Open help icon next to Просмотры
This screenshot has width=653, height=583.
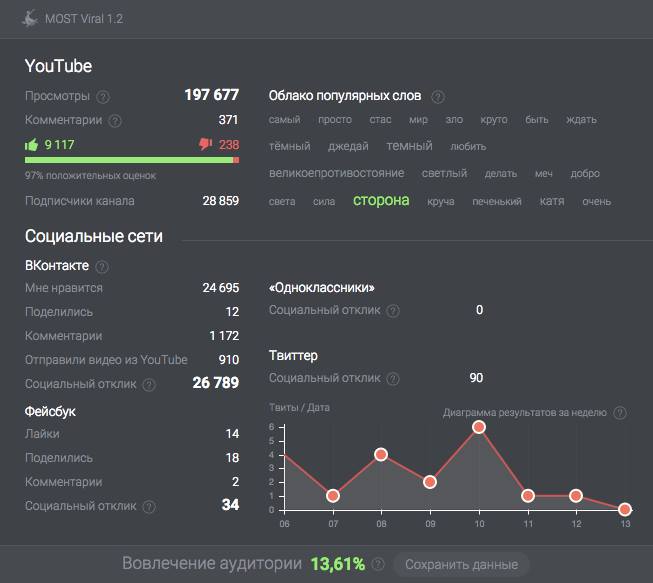click(x=103, y=97)
